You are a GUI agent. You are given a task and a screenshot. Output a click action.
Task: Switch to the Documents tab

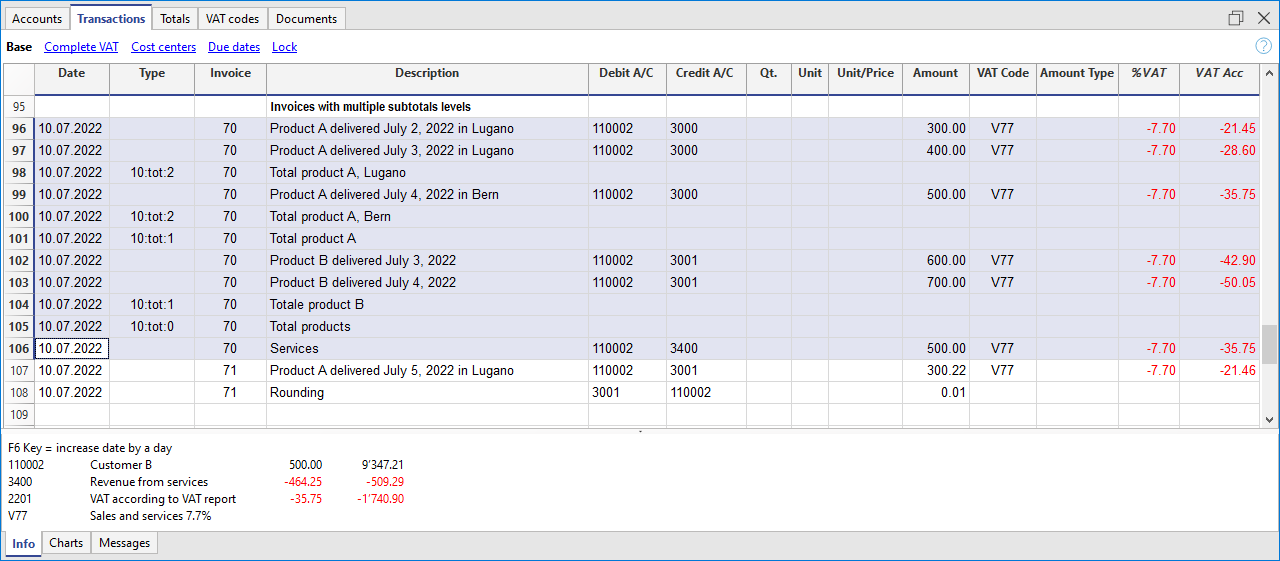pos(307,18)
